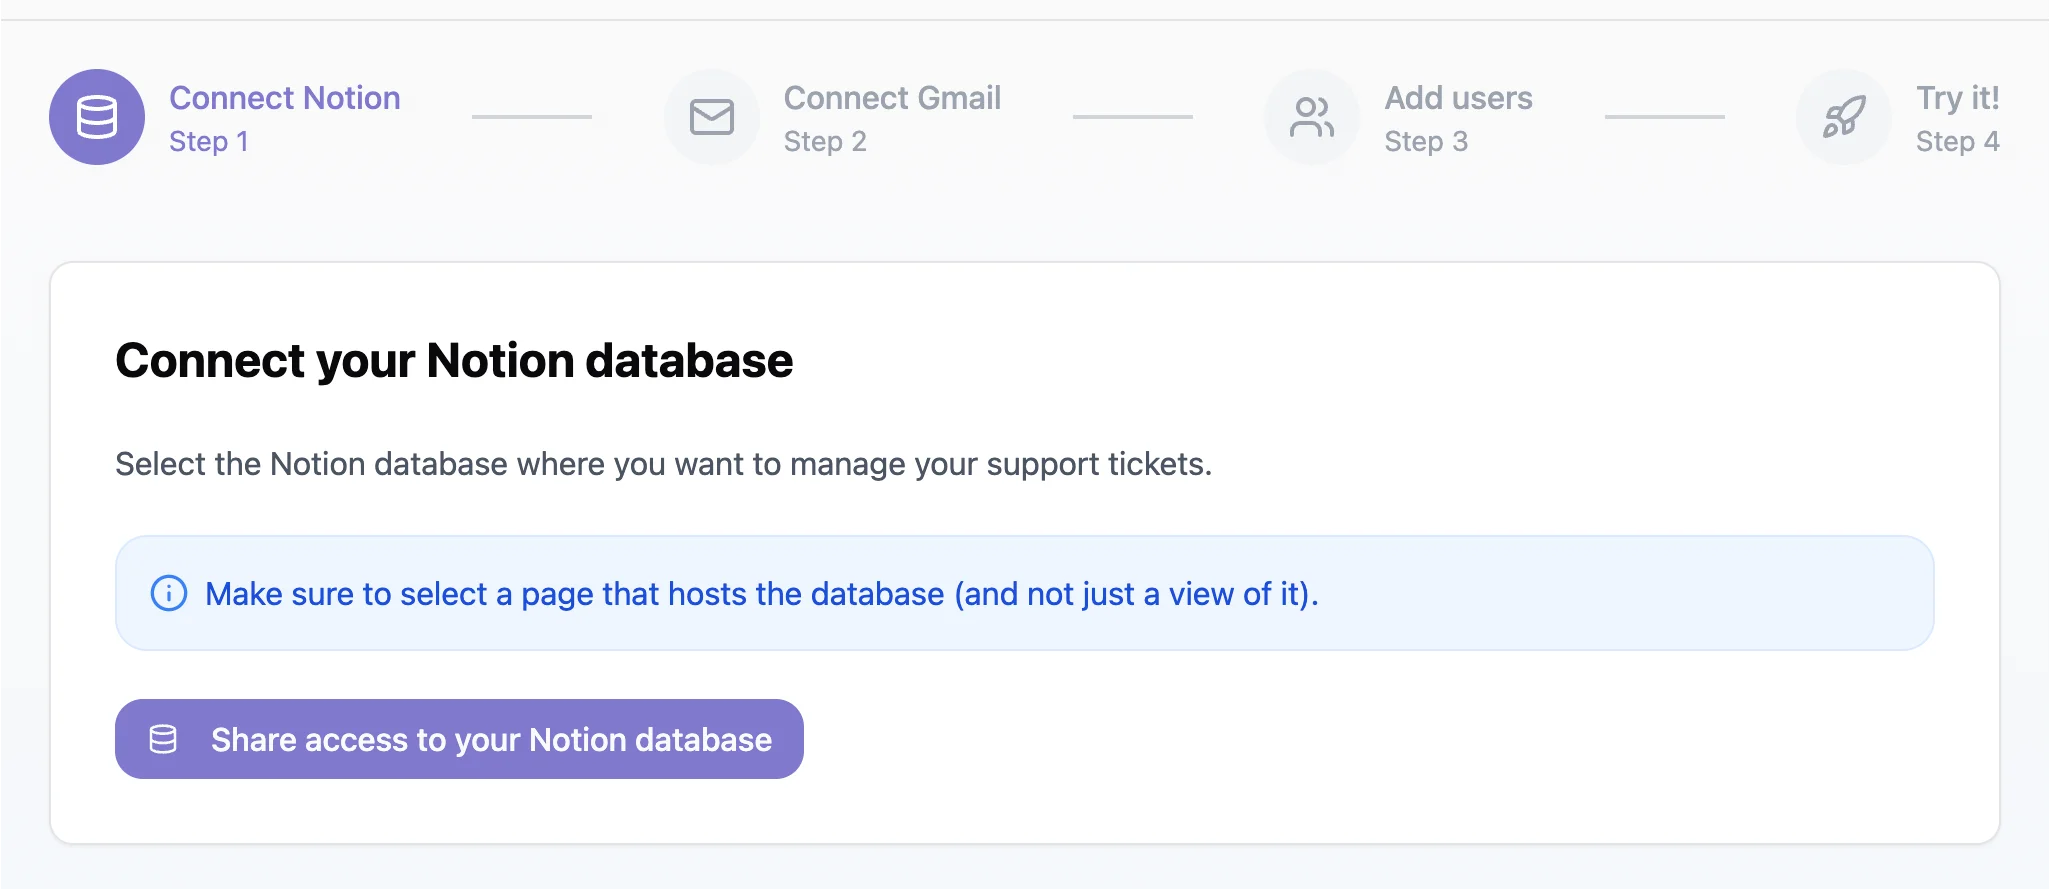Click the "Step 4" subtitle text
2050x889 pixels.
point(1957,142)
